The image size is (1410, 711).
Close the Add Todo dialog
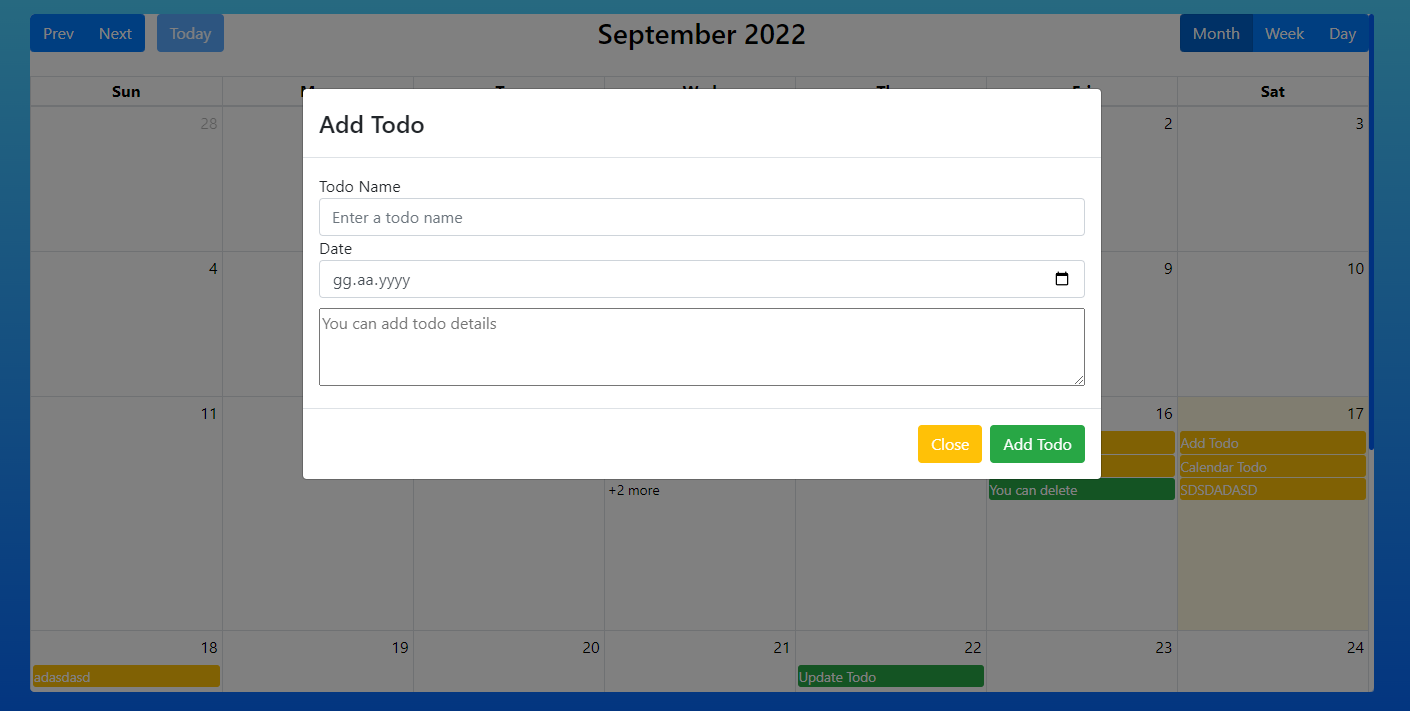[949, 444]
